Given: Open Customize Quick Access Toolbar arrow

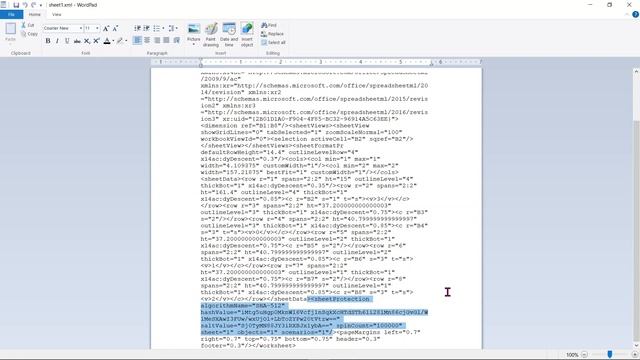Looking at the screenshot, I should click(x=41, y=5).
